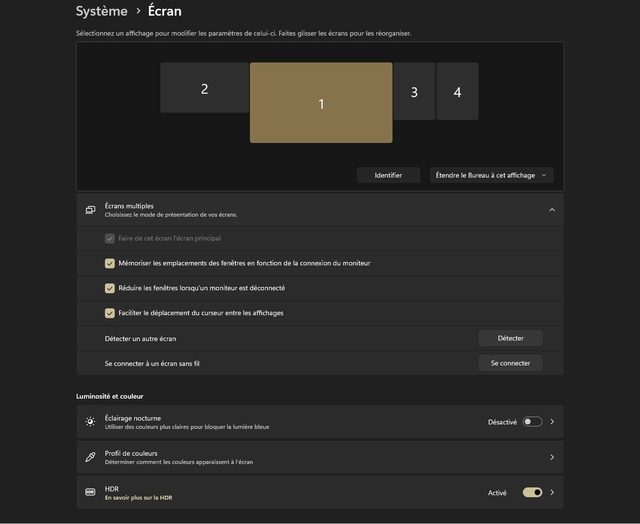Toggle Éclairage nocturne switch on
The image size is (640, 524).
point(532,422)
